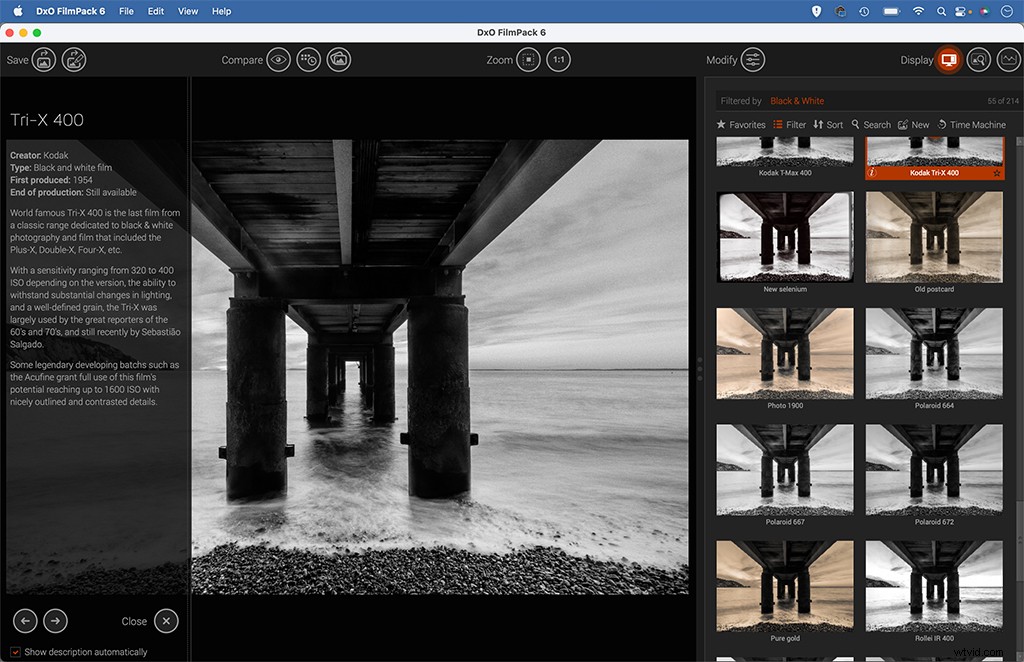Change the Black & White filter selection
This screenshot has width=1024, height=662.
point(797,100)
